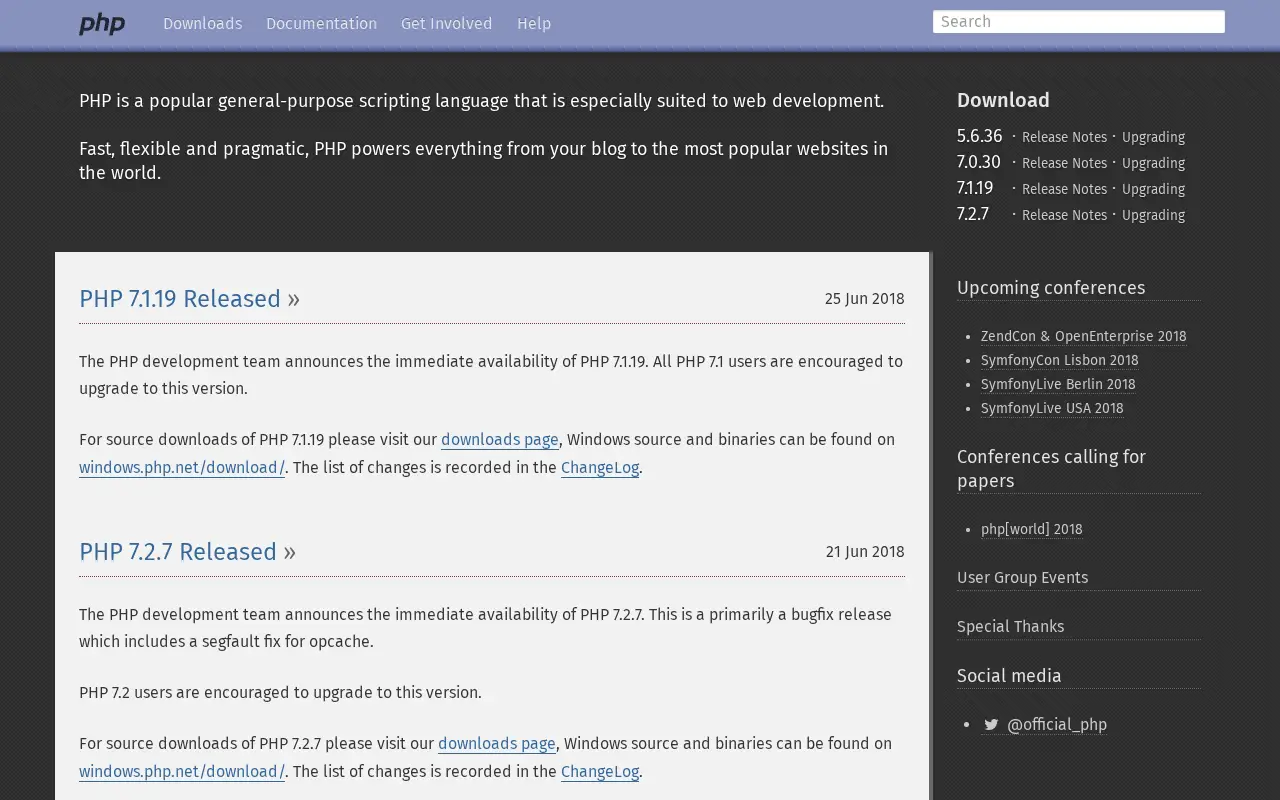Select PHP 5.6.36 download version
Viewport: 1280px width, 800px height.
click(979, 136)
